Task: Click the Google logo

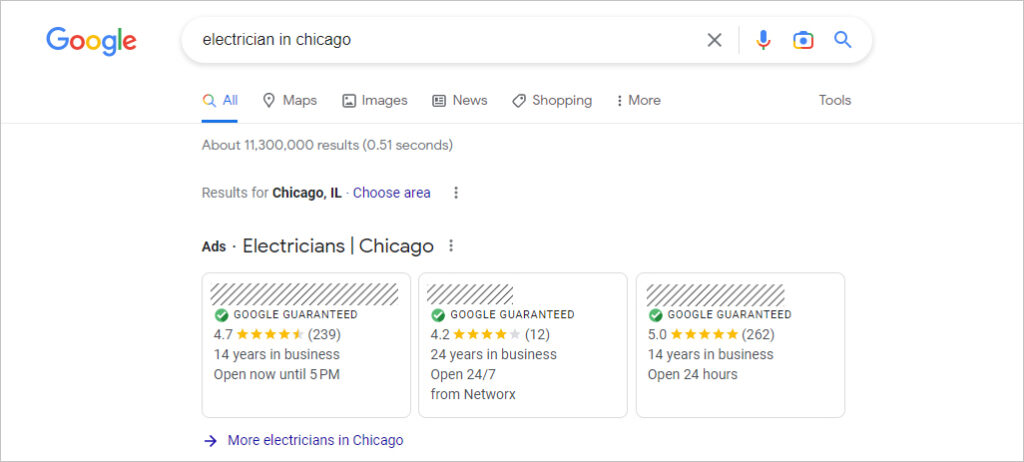Action: coord(91,40)
